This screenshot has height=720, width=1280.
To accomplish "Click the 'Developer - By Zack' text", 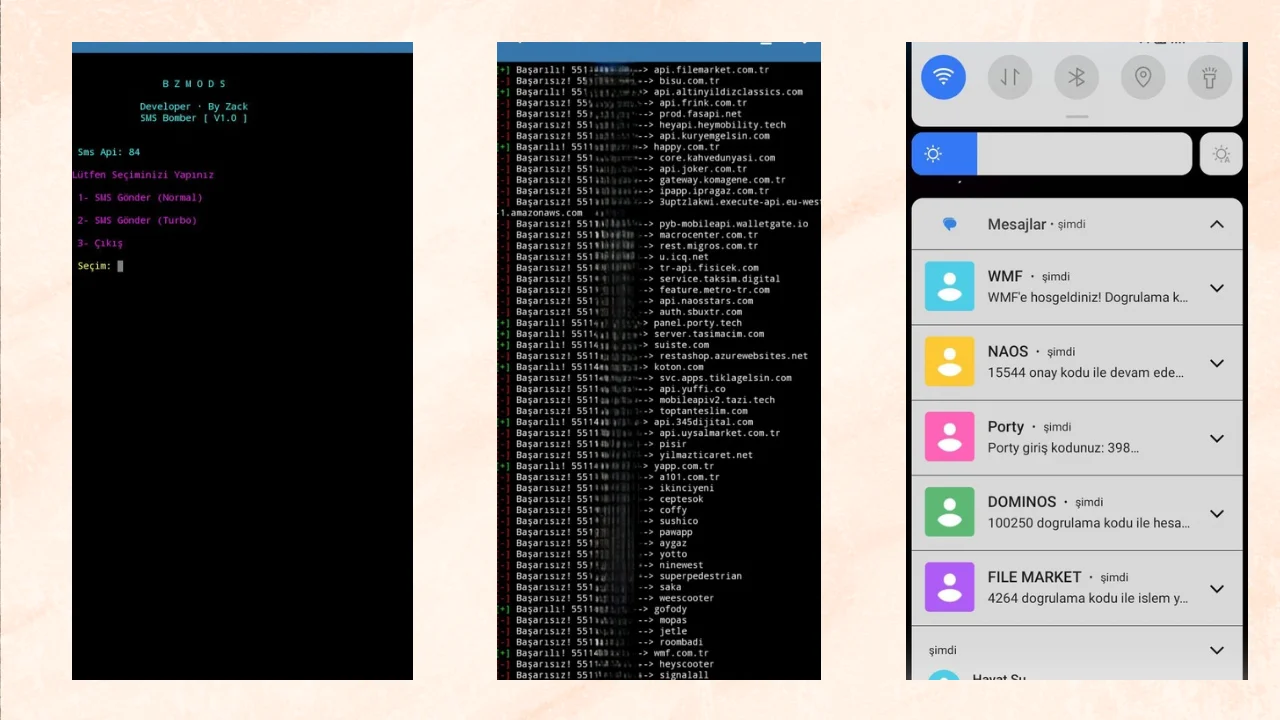I will pos(194,107).
